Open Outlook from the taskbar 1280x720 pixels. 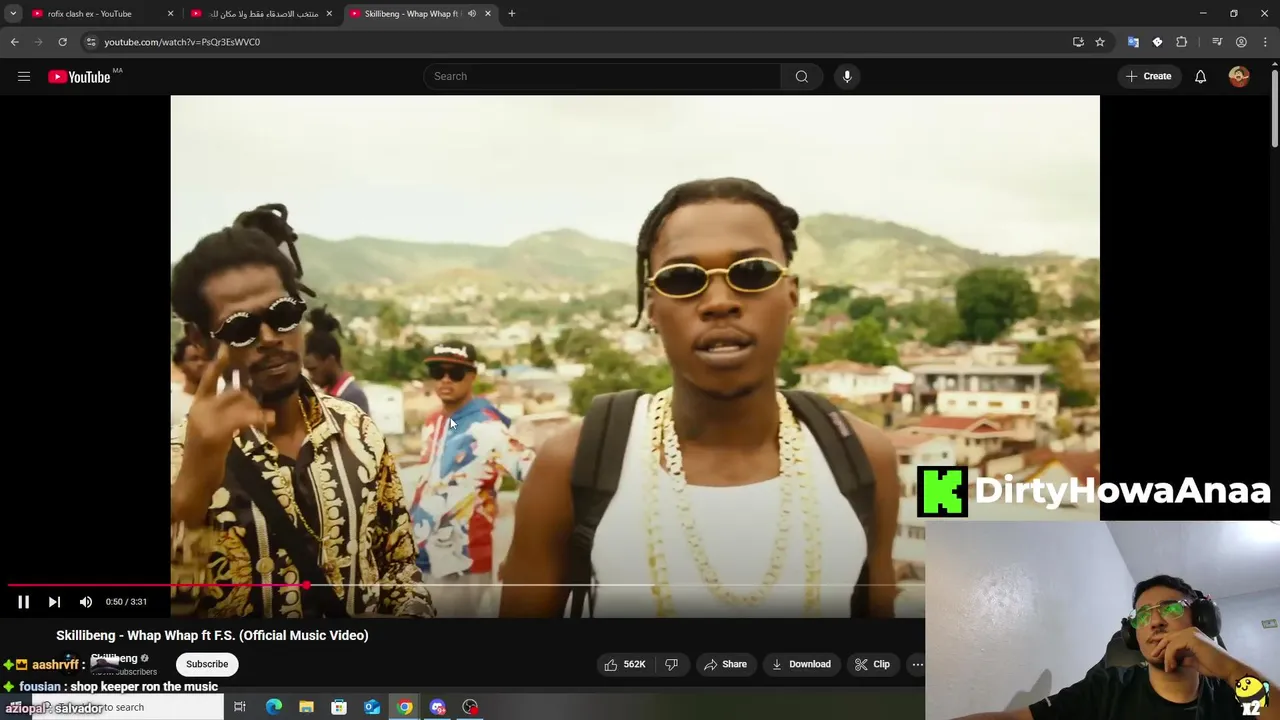pyautogui.click(x=372, y=707)
